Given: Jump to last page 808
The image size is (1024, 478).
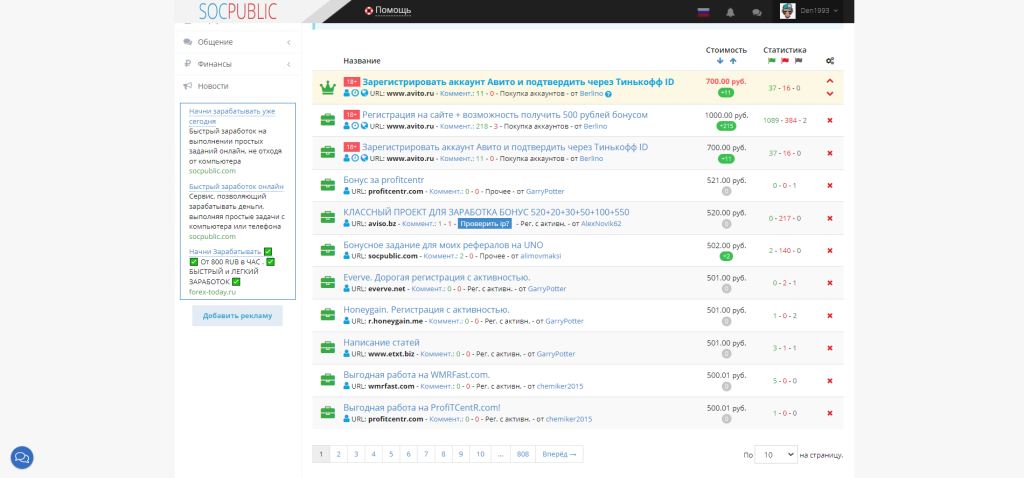Looking at the screenshot, I should point(523,454).
